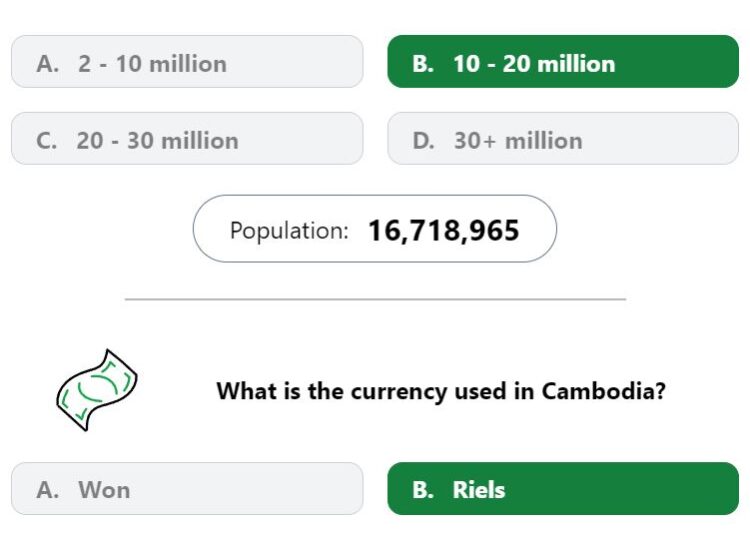Viewport: 750px width, 536px height.
Task: Choose the Won currency option
Action: coord(187,489)
